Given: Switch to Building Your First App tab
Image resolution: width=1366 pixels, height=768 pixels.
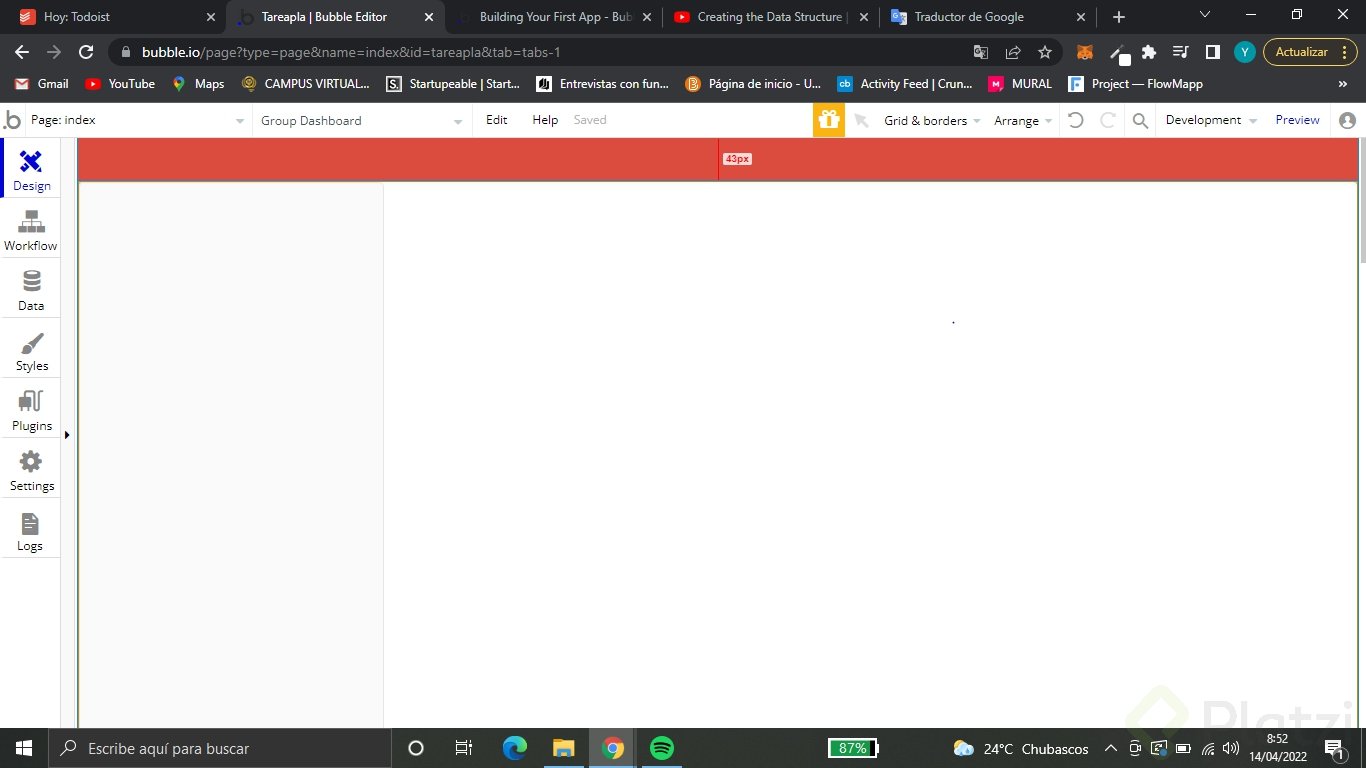Looking at the screenshot, I should (x=553, y=17).
